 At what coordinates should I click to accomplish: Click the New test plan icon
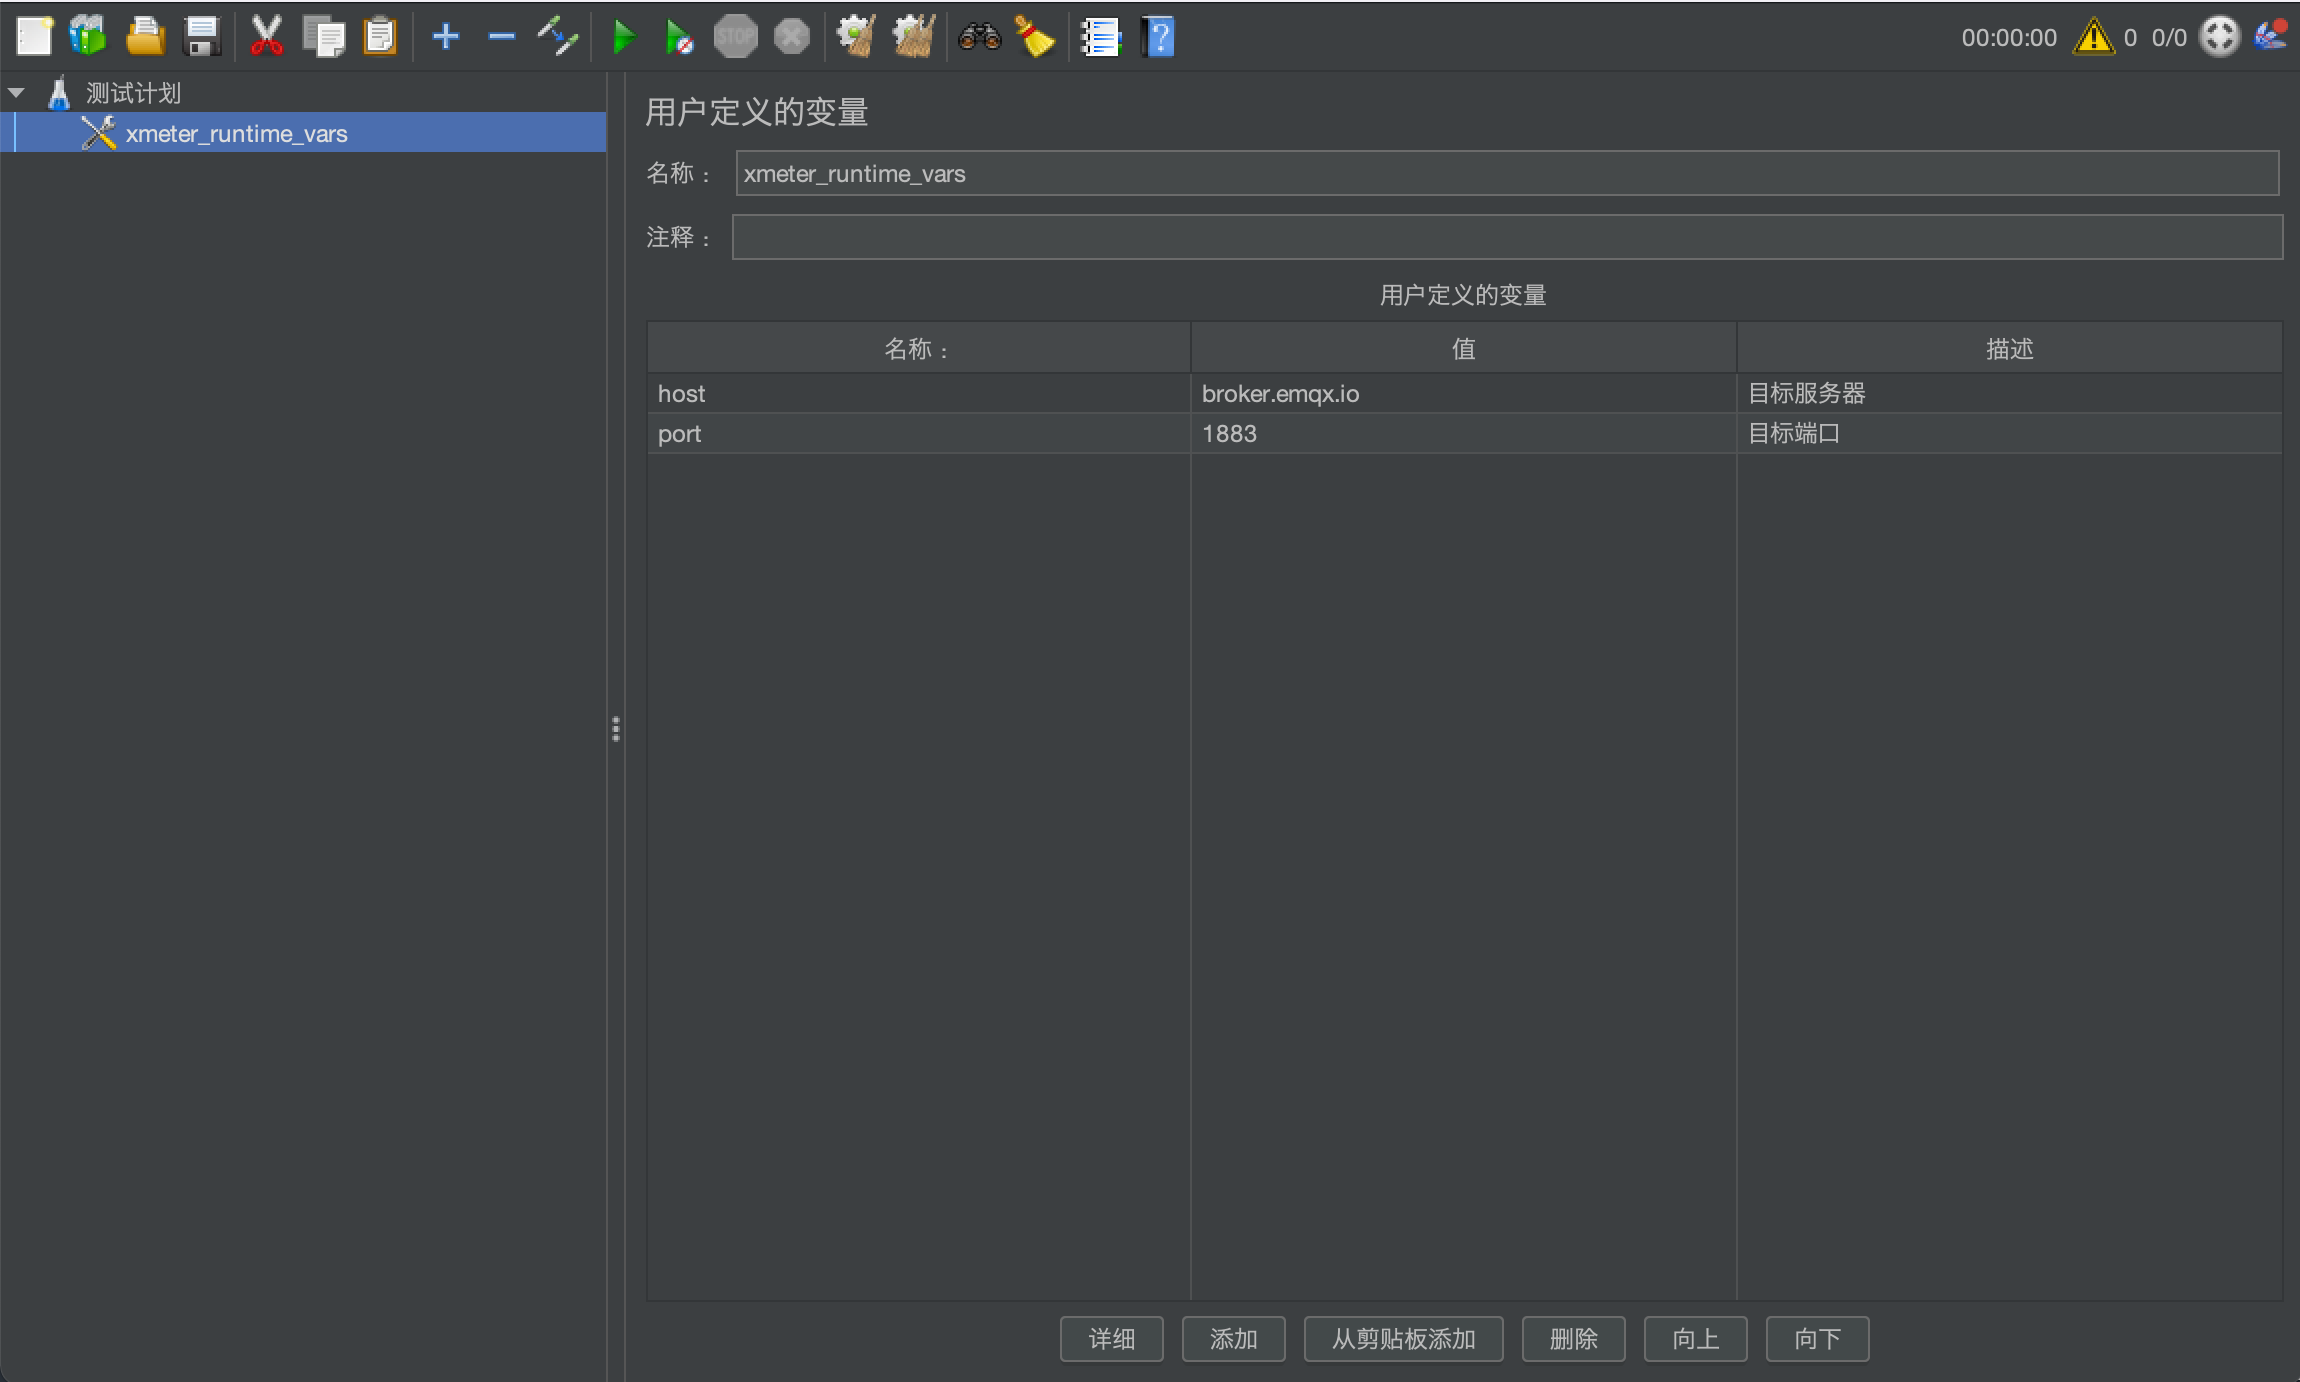click(x=34, y=37)
